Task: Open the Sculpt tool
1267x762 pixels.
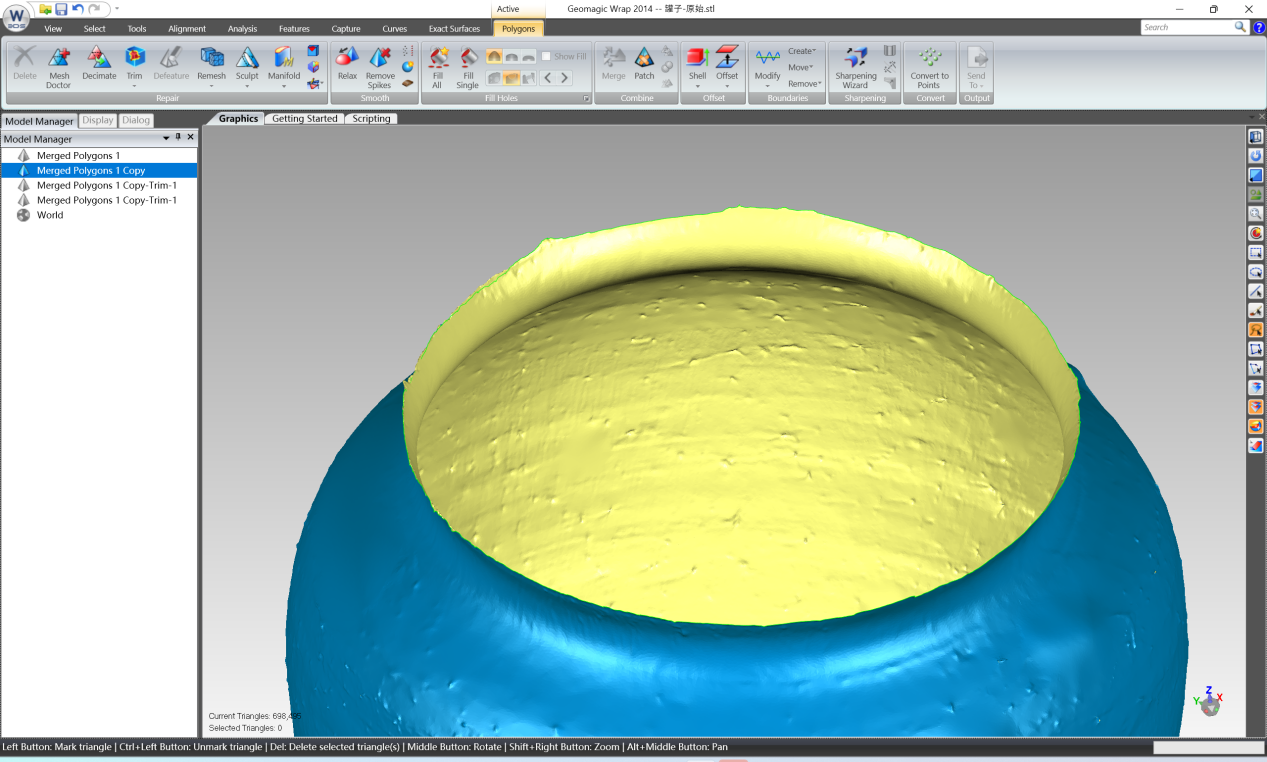Action: click(246, 67)
